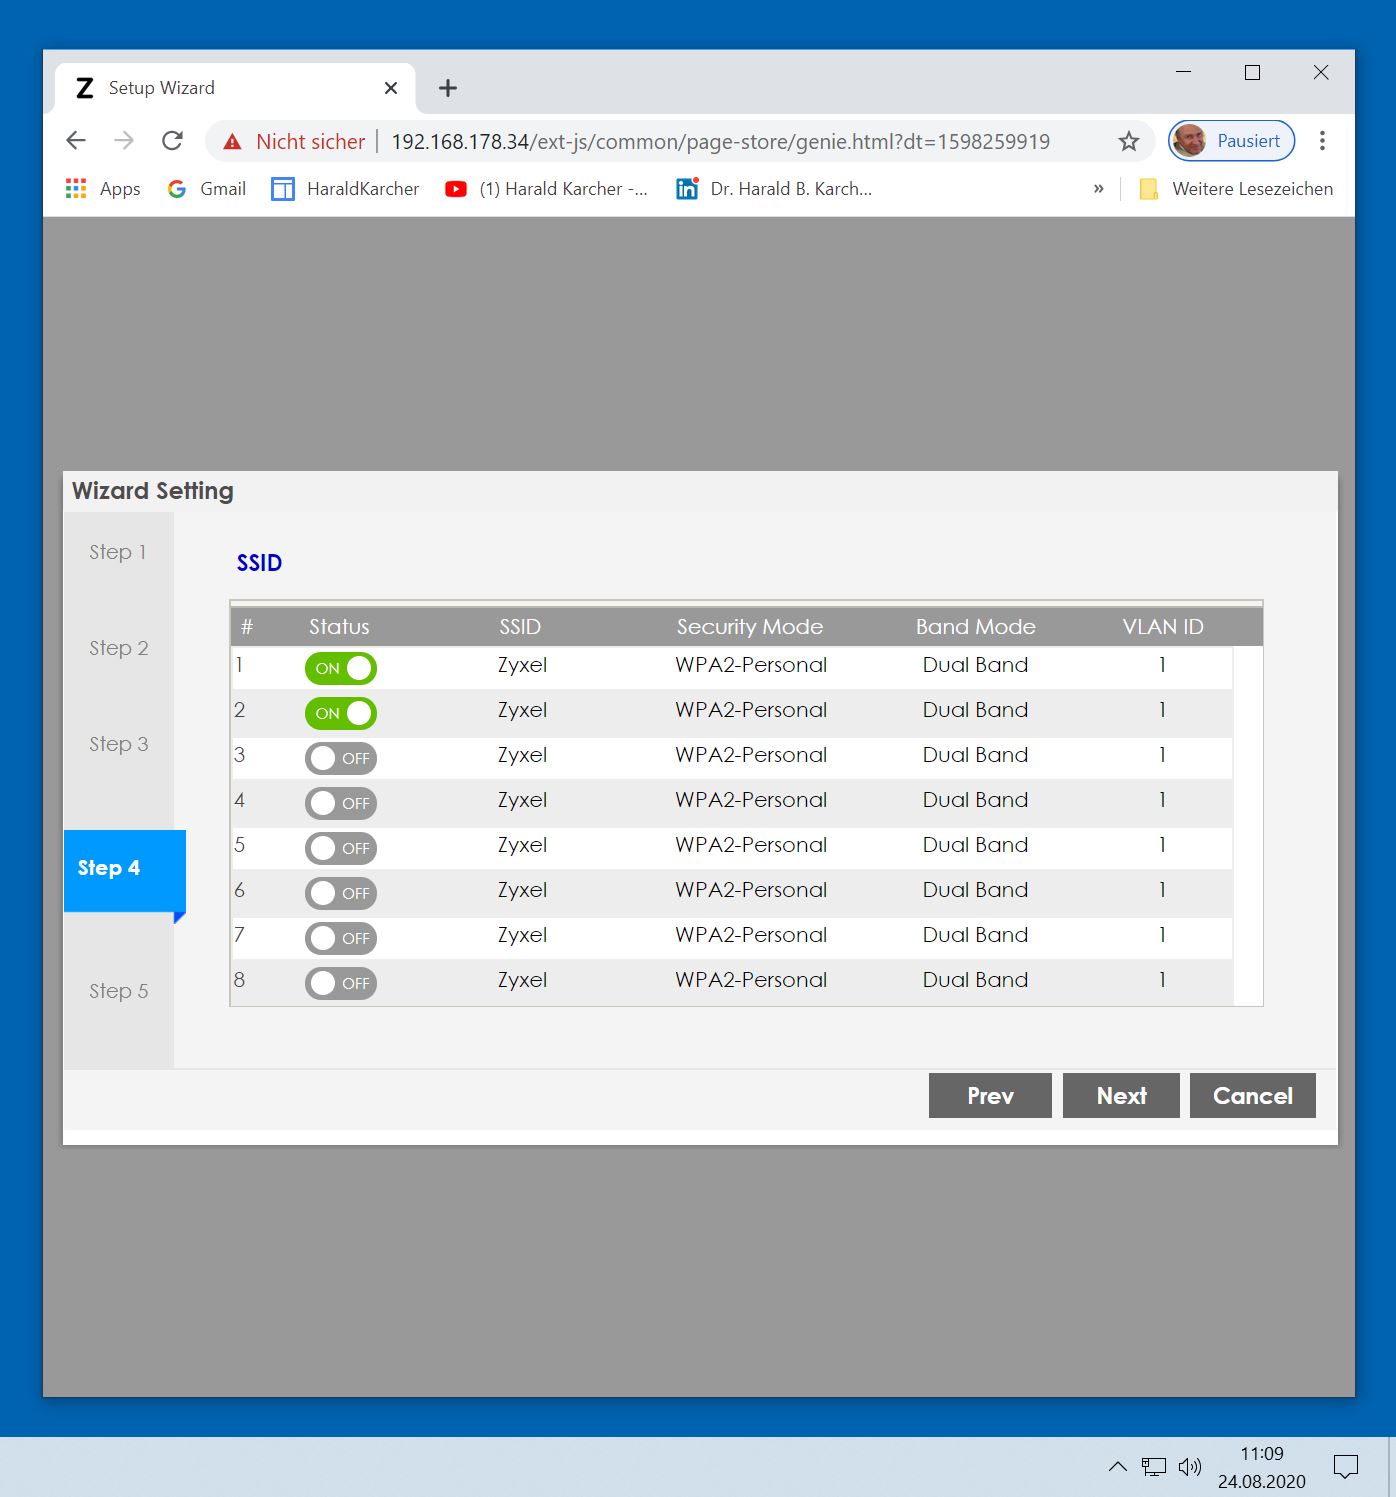1396x1497 pixels.
Task: Click the Next button
Action: (1121, 1096)
